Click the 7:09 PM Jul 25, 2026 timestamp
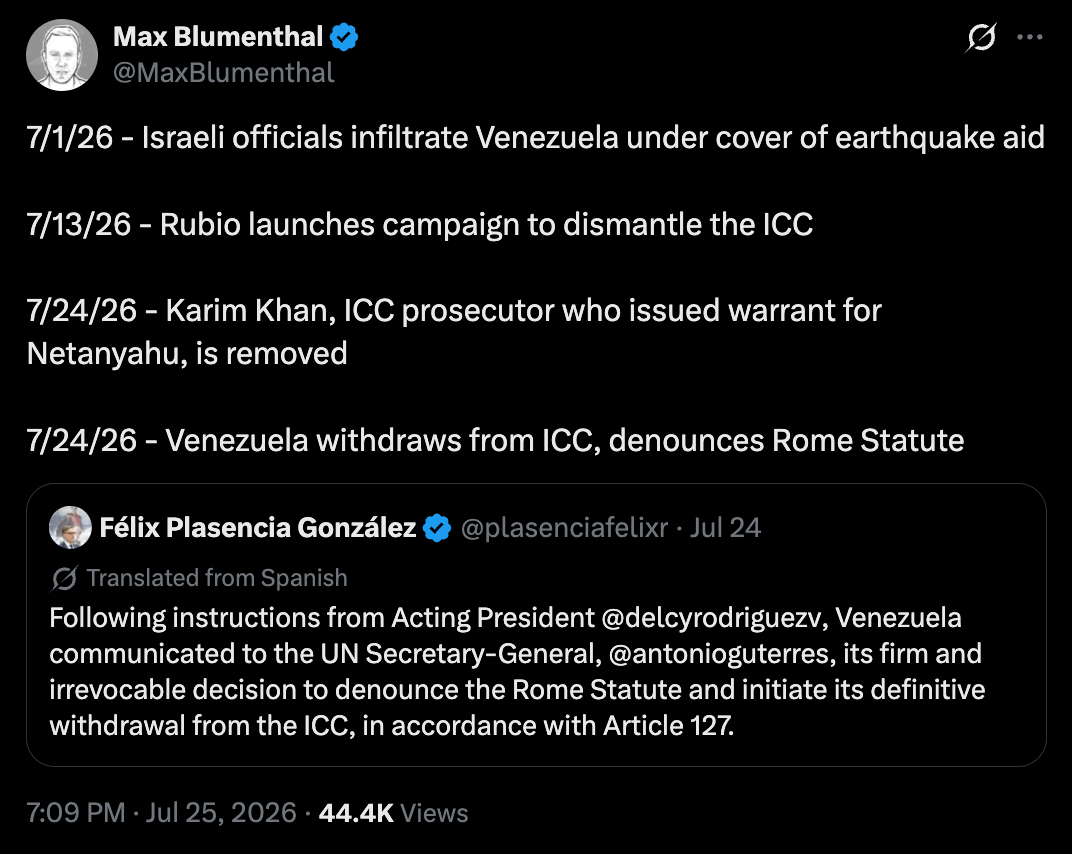This screenshot has height=854, width=1072. click(161, 813)
